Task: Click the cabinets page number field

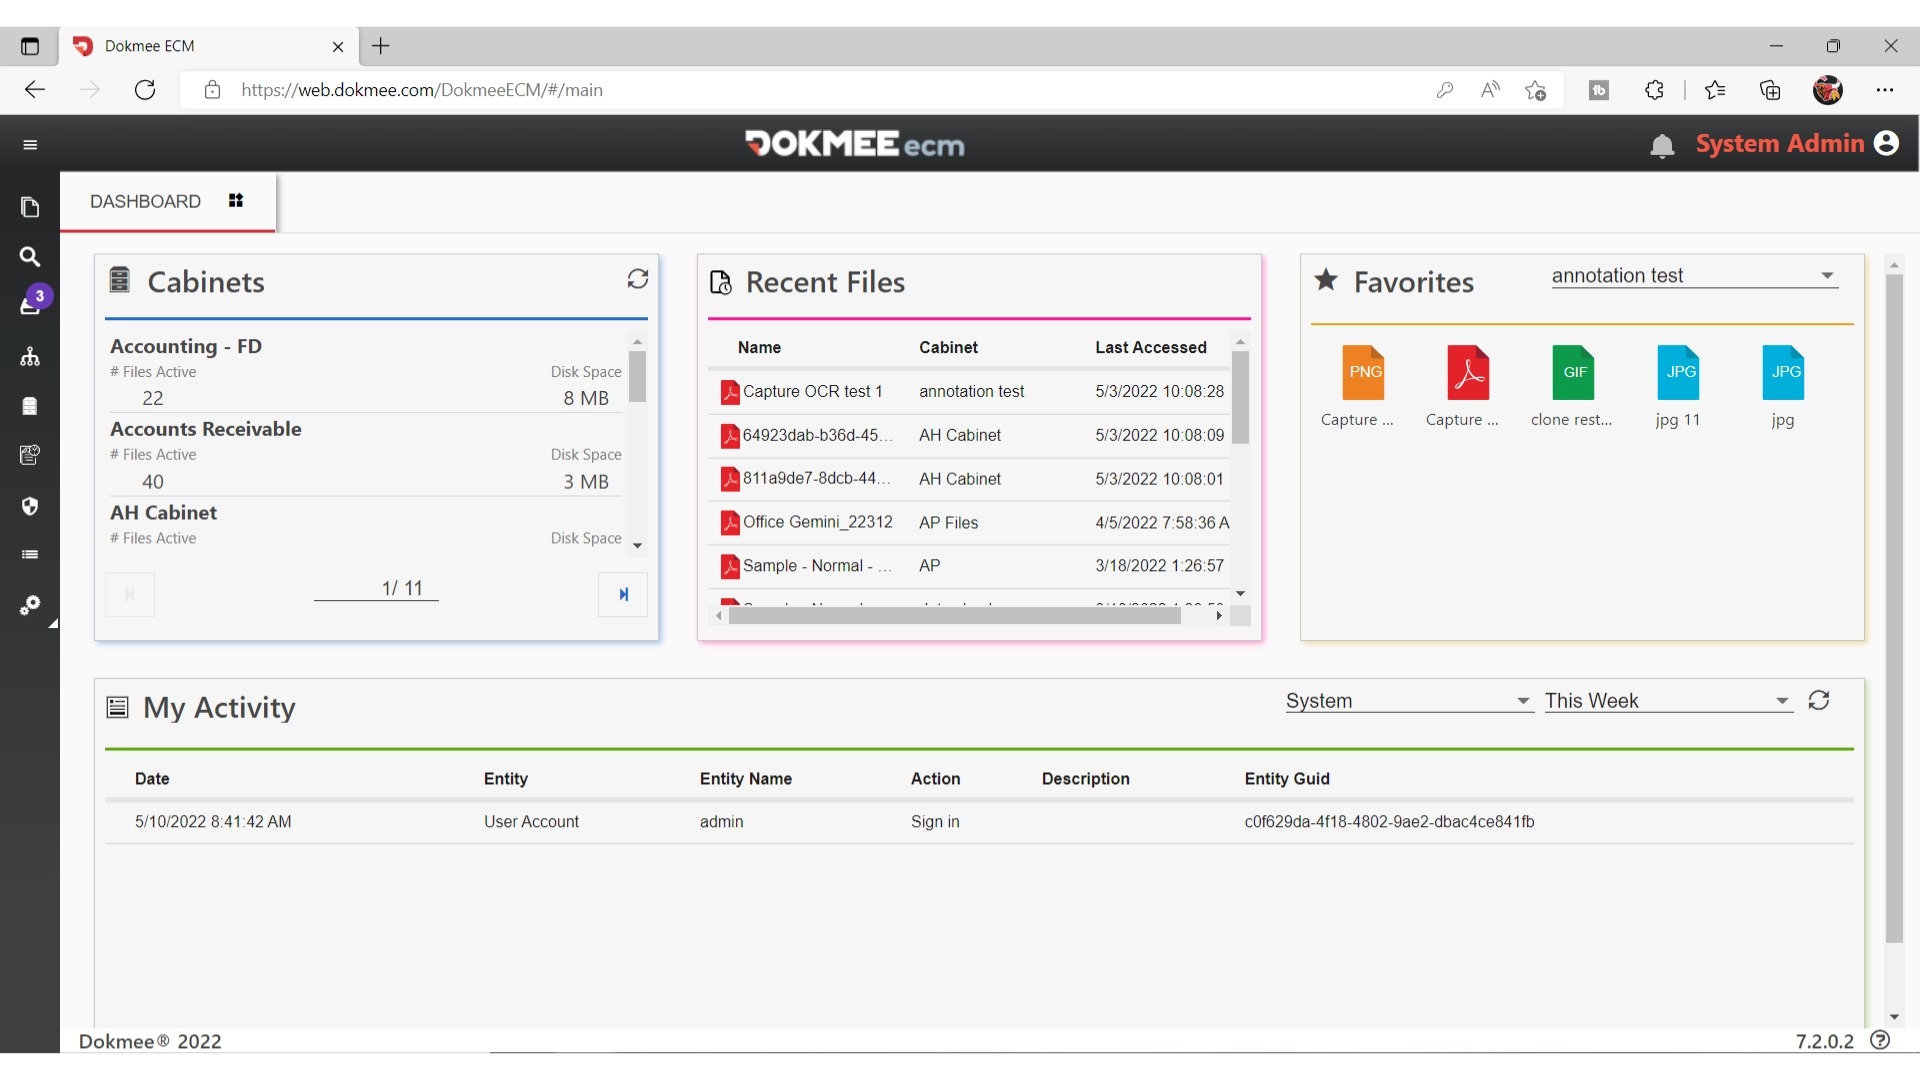Action: click(376, 589)
